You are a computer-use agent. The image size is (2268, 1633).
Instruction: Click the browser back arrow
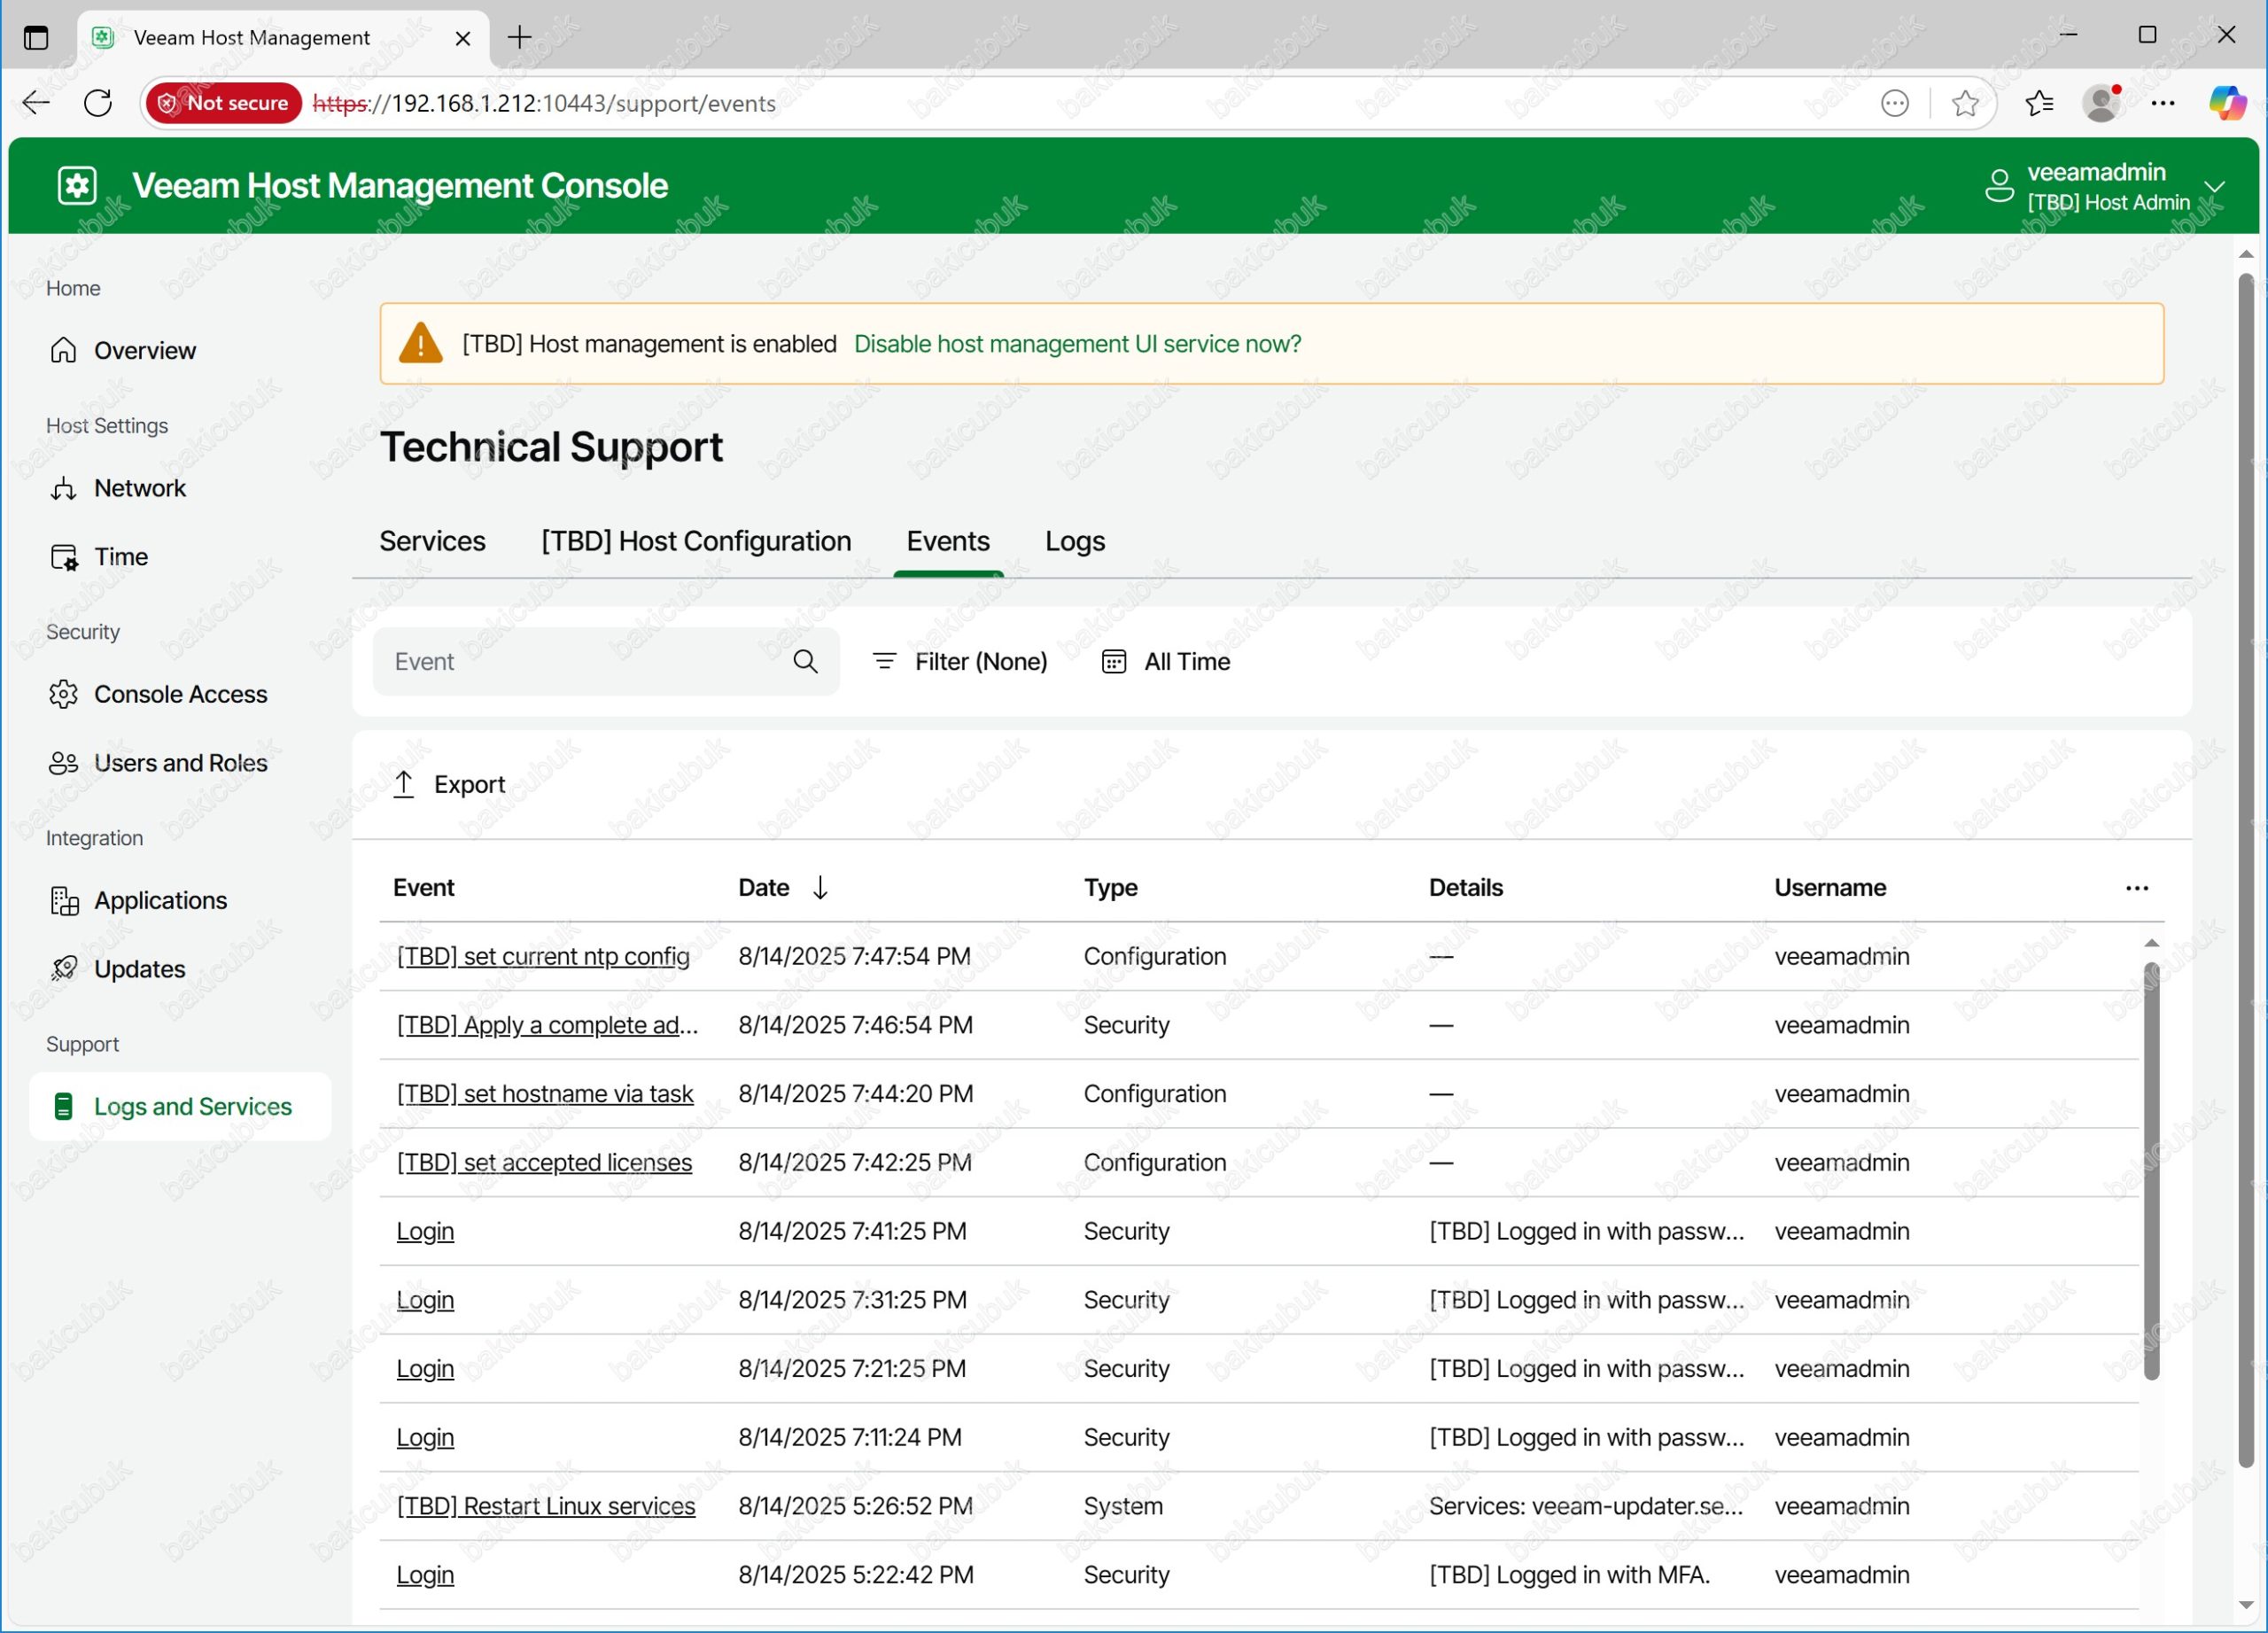click(36, 103)
